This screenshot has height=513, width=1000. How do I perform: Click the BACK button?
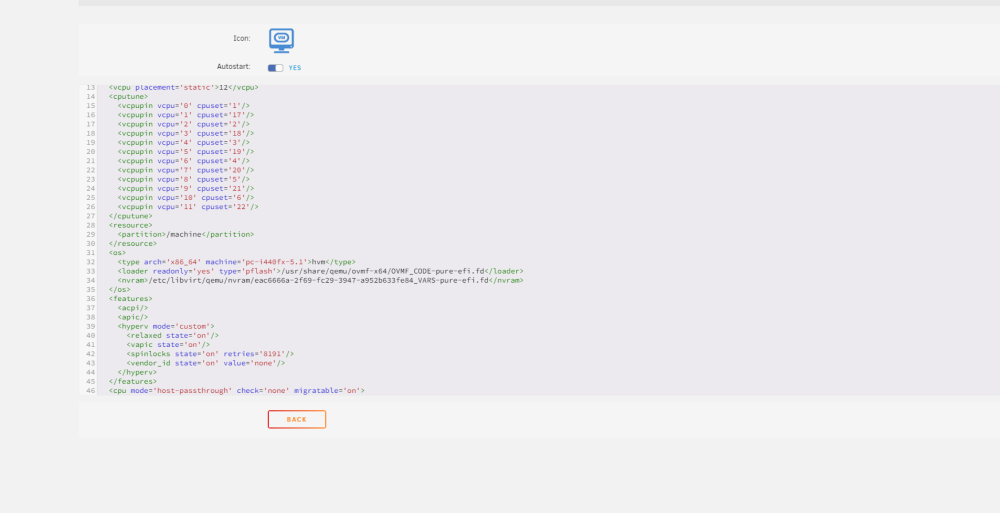(297, 419)
